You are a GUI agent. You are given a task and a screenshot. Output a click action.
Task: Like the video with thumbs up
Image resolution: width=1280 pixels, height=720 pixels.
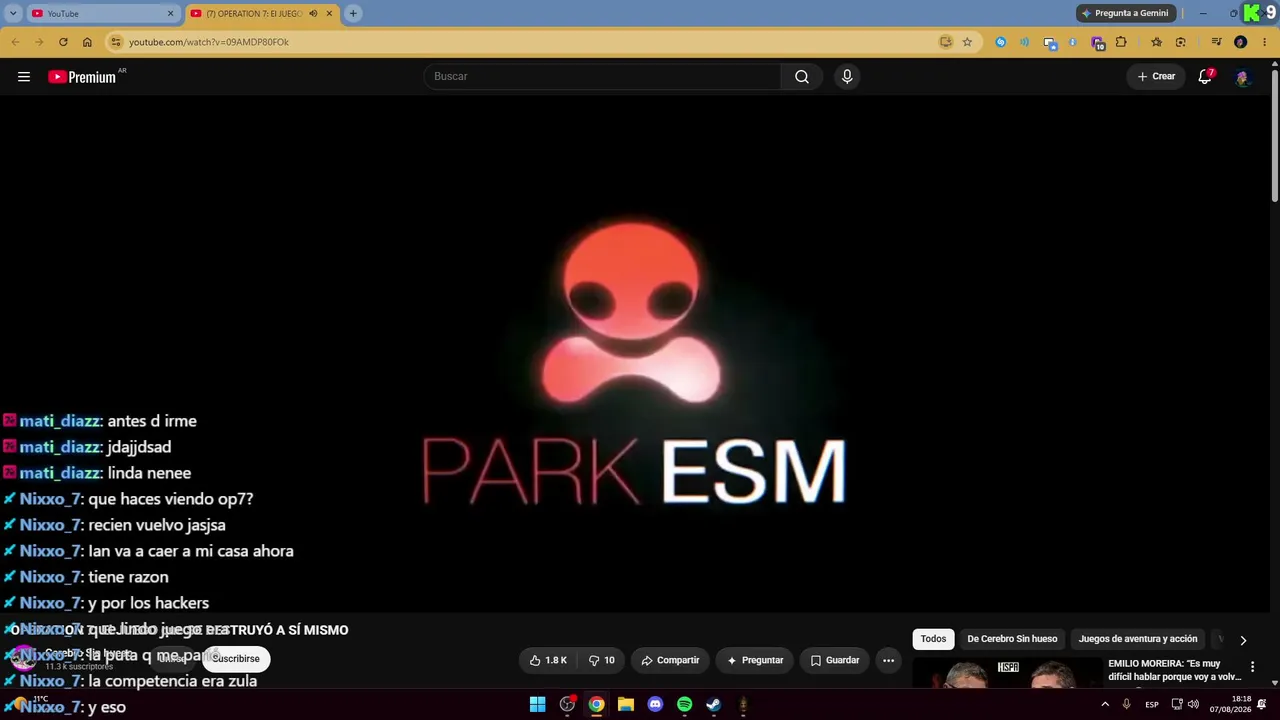pos(548,660)
